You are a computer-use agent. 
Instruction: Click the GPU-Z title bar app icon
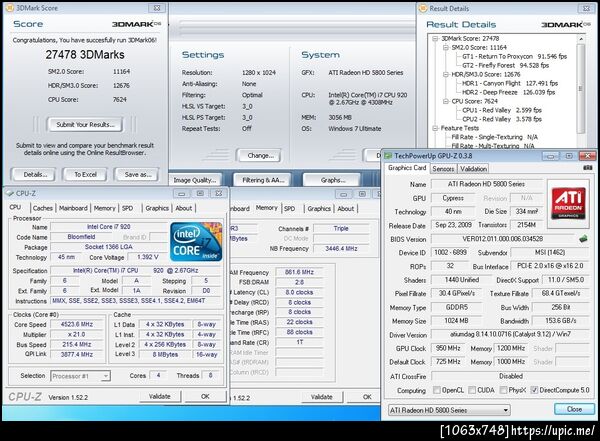click(388, 156)
